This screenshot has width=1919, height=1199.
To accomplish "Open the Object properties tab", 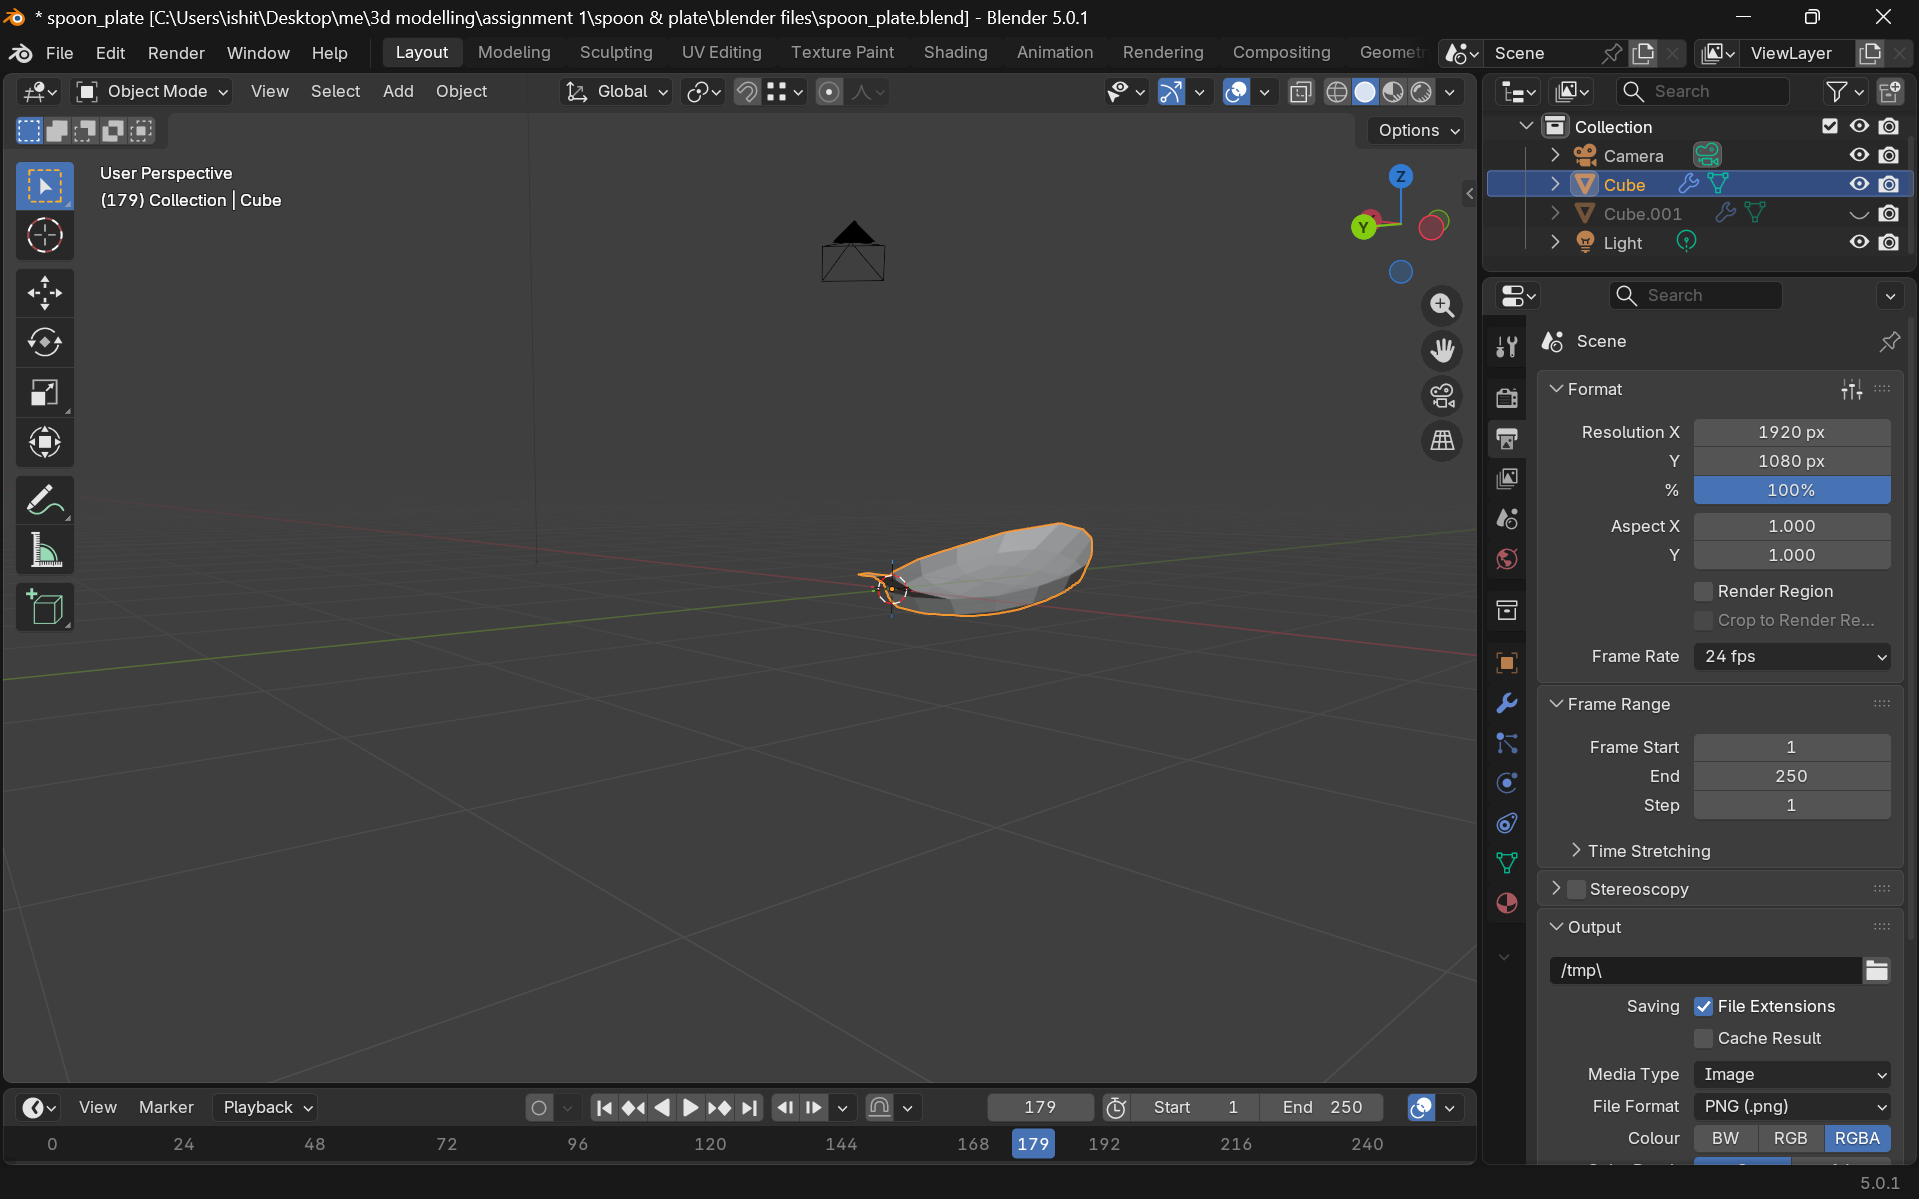I will [x=1507, y=662].
